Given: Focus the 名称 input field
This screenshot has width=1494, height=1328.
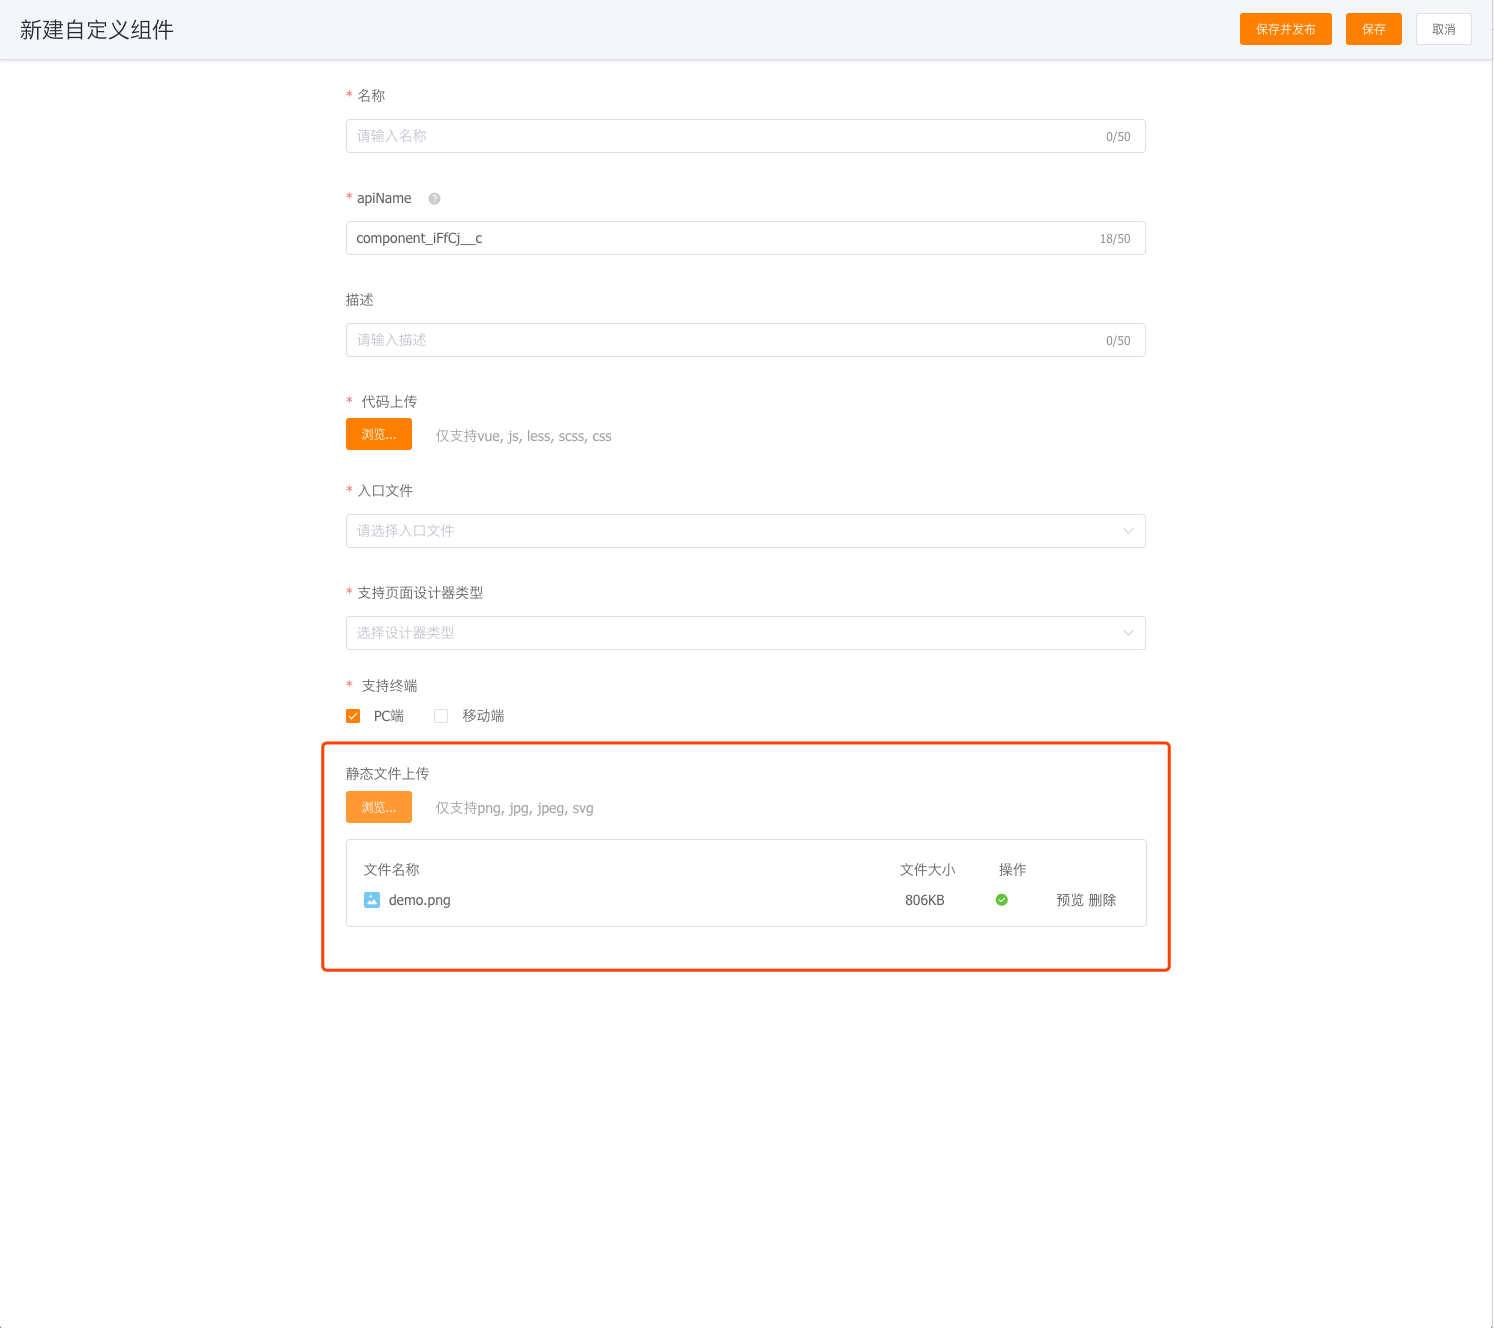Looking at the screenshot, I should pos(746,136).
